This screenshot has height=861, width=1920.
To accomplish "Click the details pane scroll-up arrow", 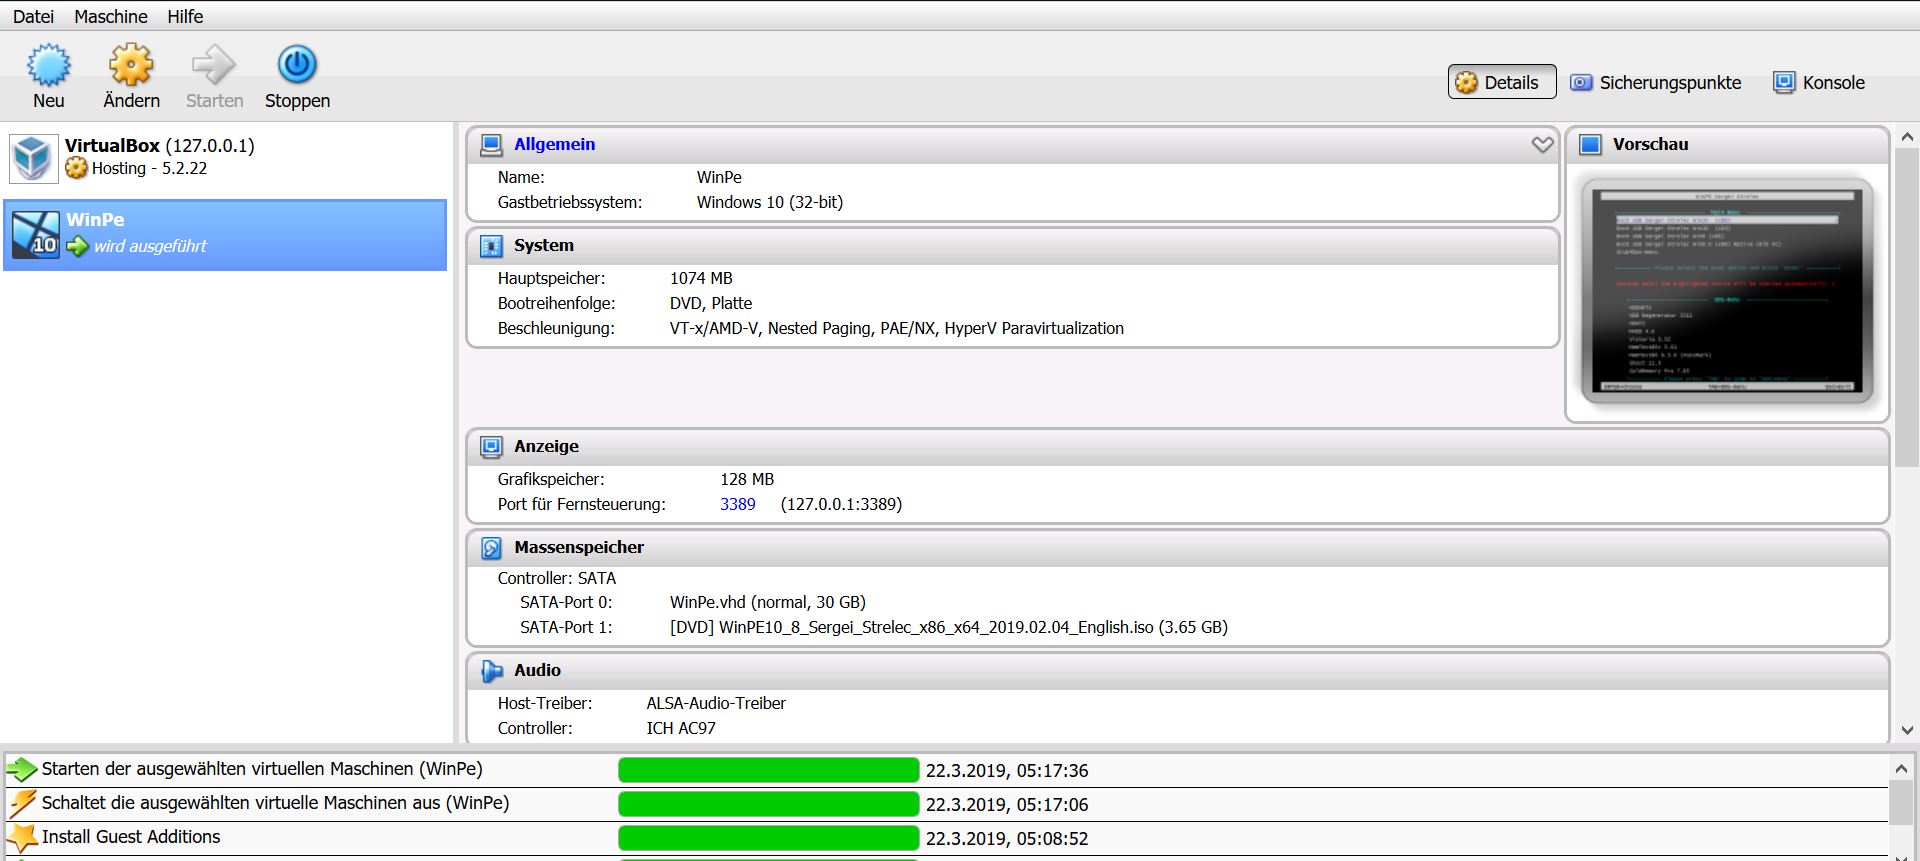I will click(1906, 137).
